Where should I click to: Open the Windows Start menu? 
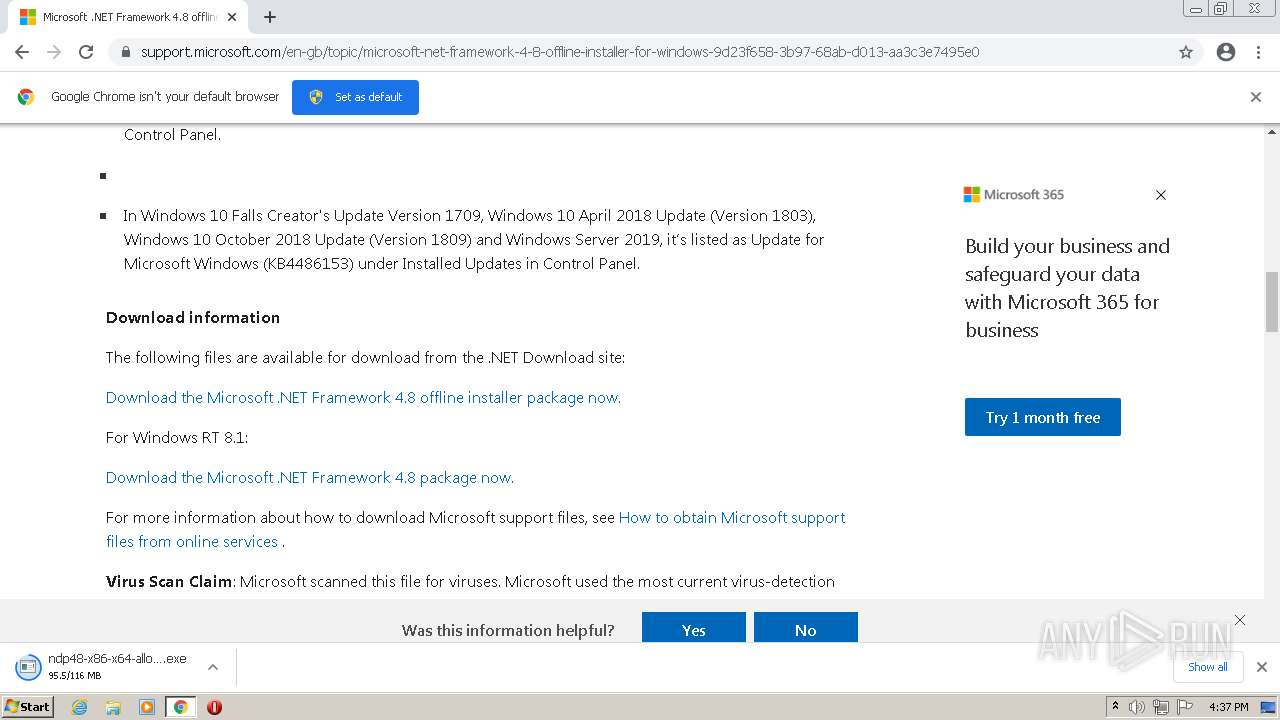[28, 706]
